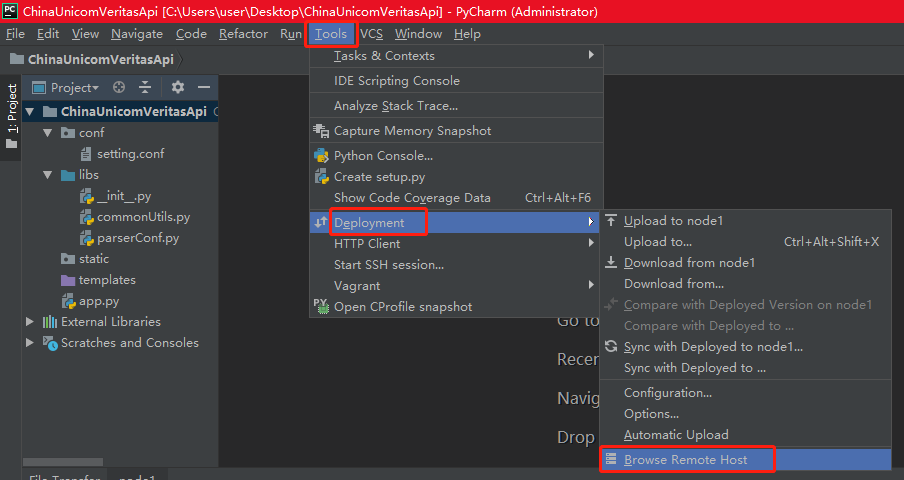Click the Deployment up-down arrows icon

click(321, 222)
